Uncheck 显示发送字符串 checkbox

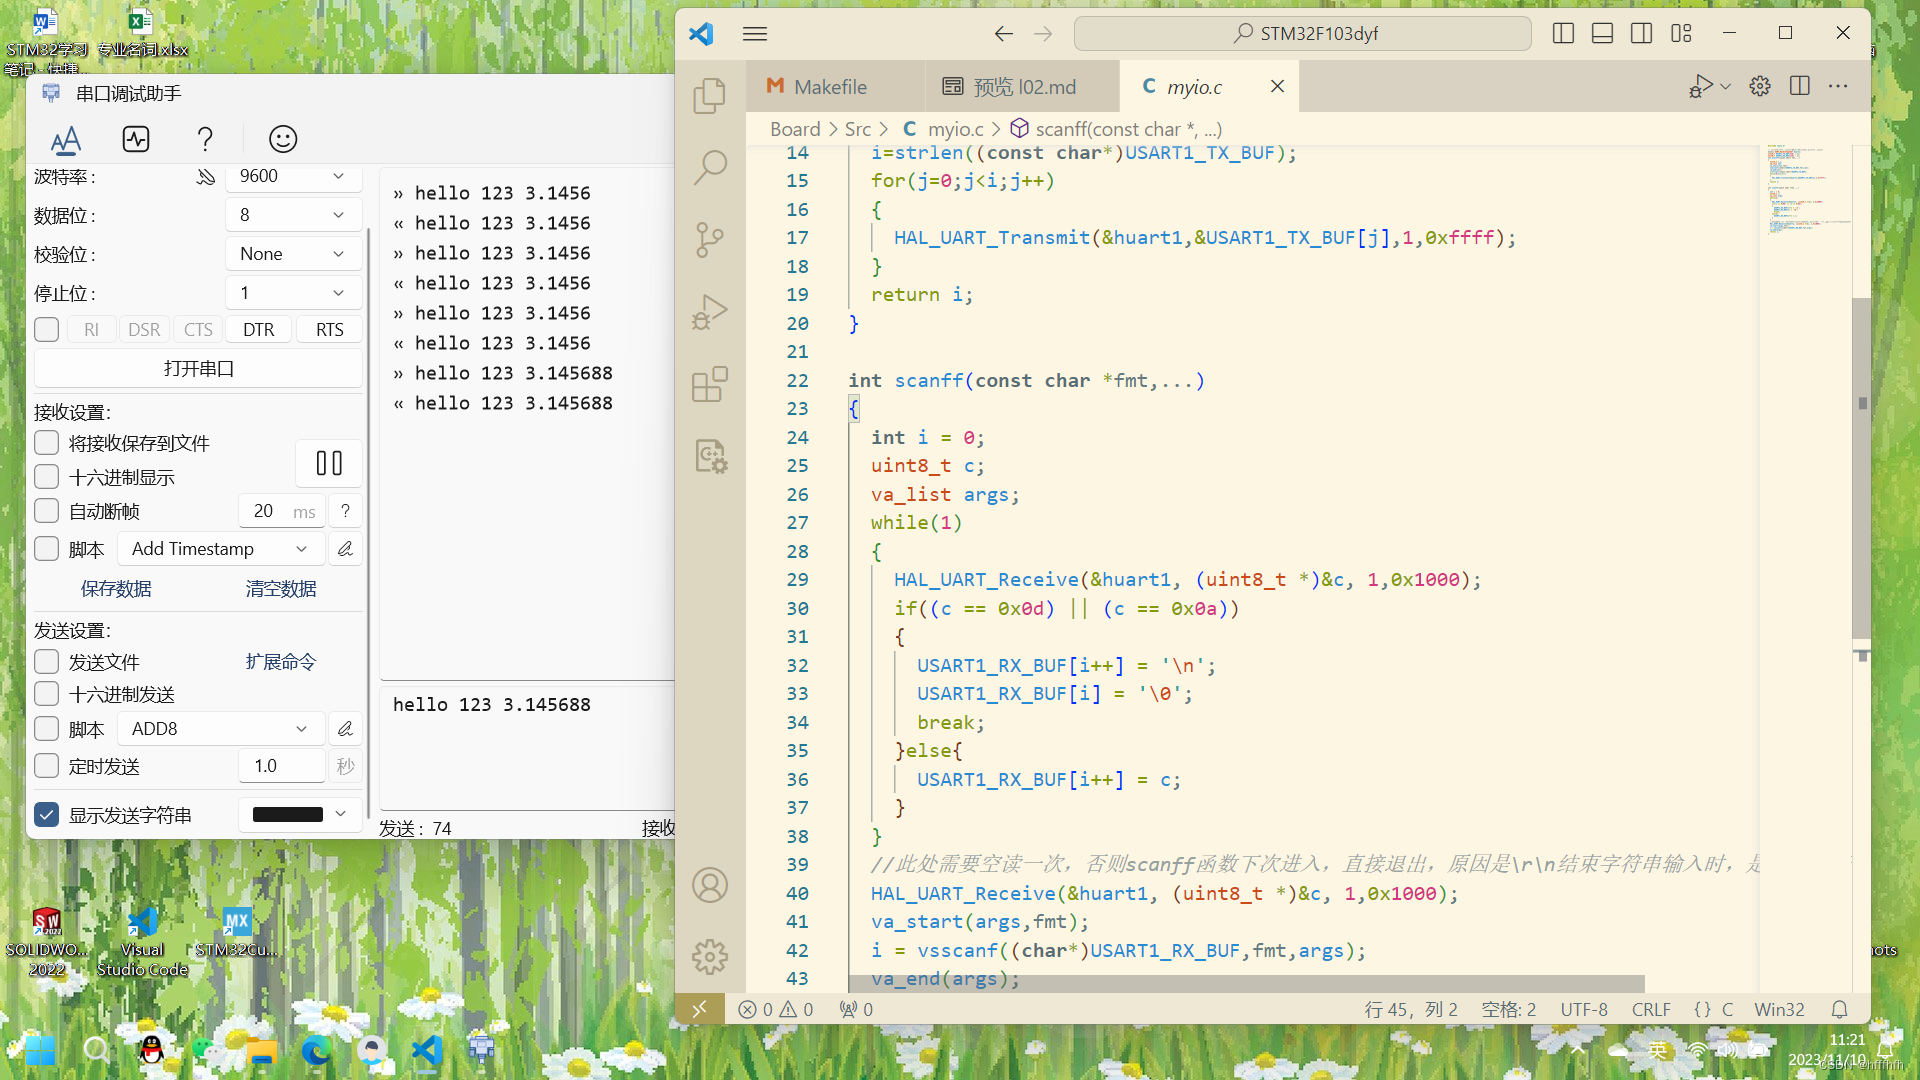[47, 815]
